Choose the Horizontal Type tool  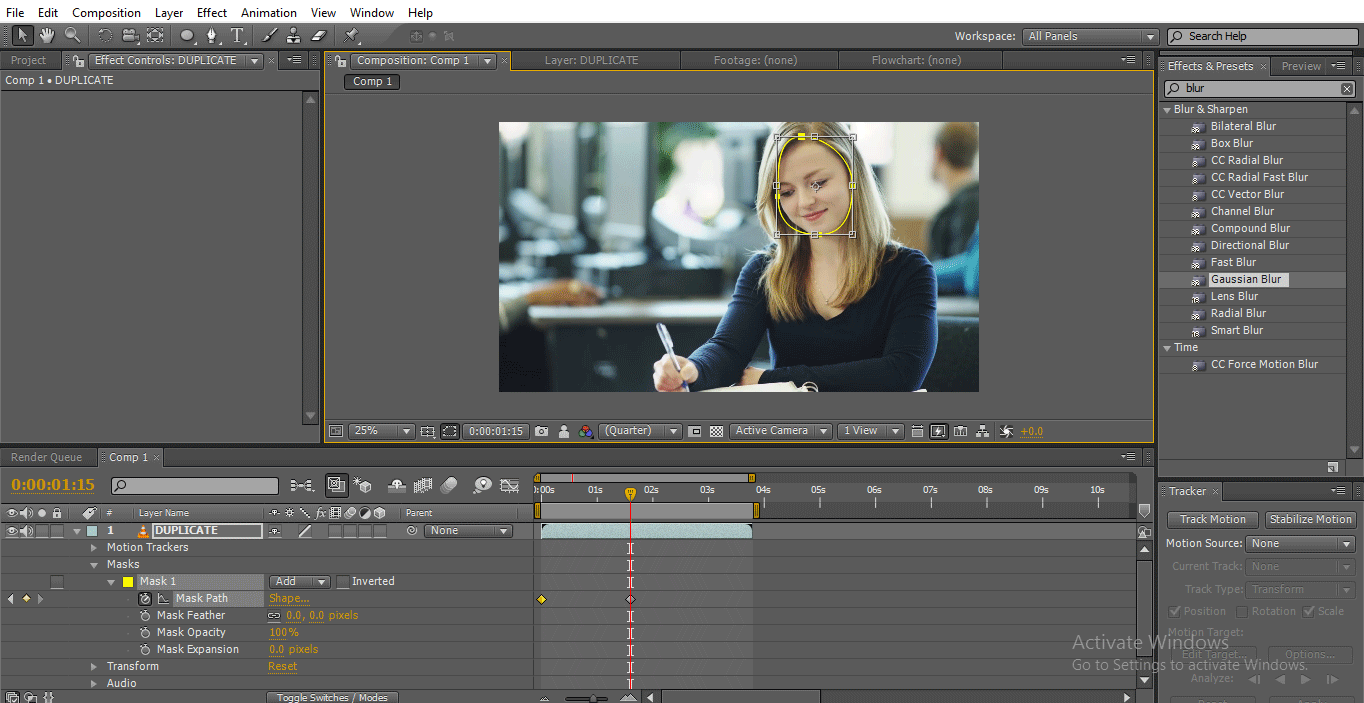click(x=236, y=36)
